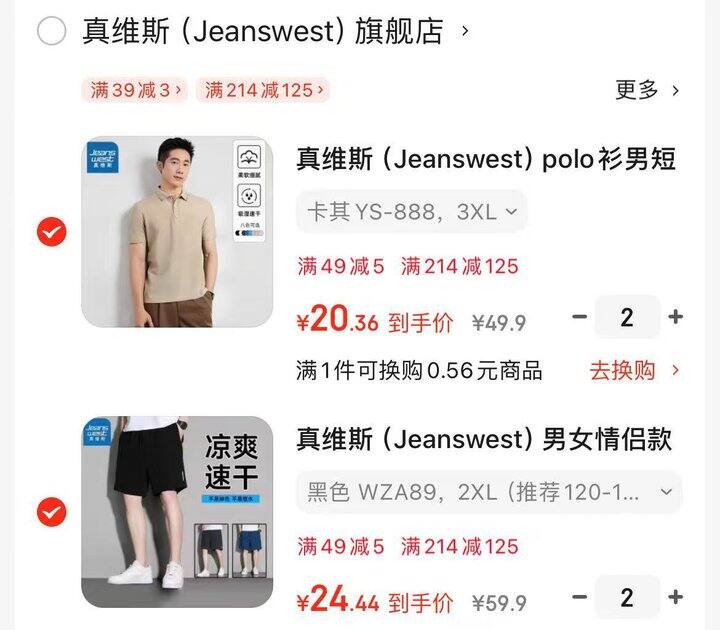Open black shorts product thumbnail
The height and width of the screenshot is (630, 720).
(x=177, y=512)
